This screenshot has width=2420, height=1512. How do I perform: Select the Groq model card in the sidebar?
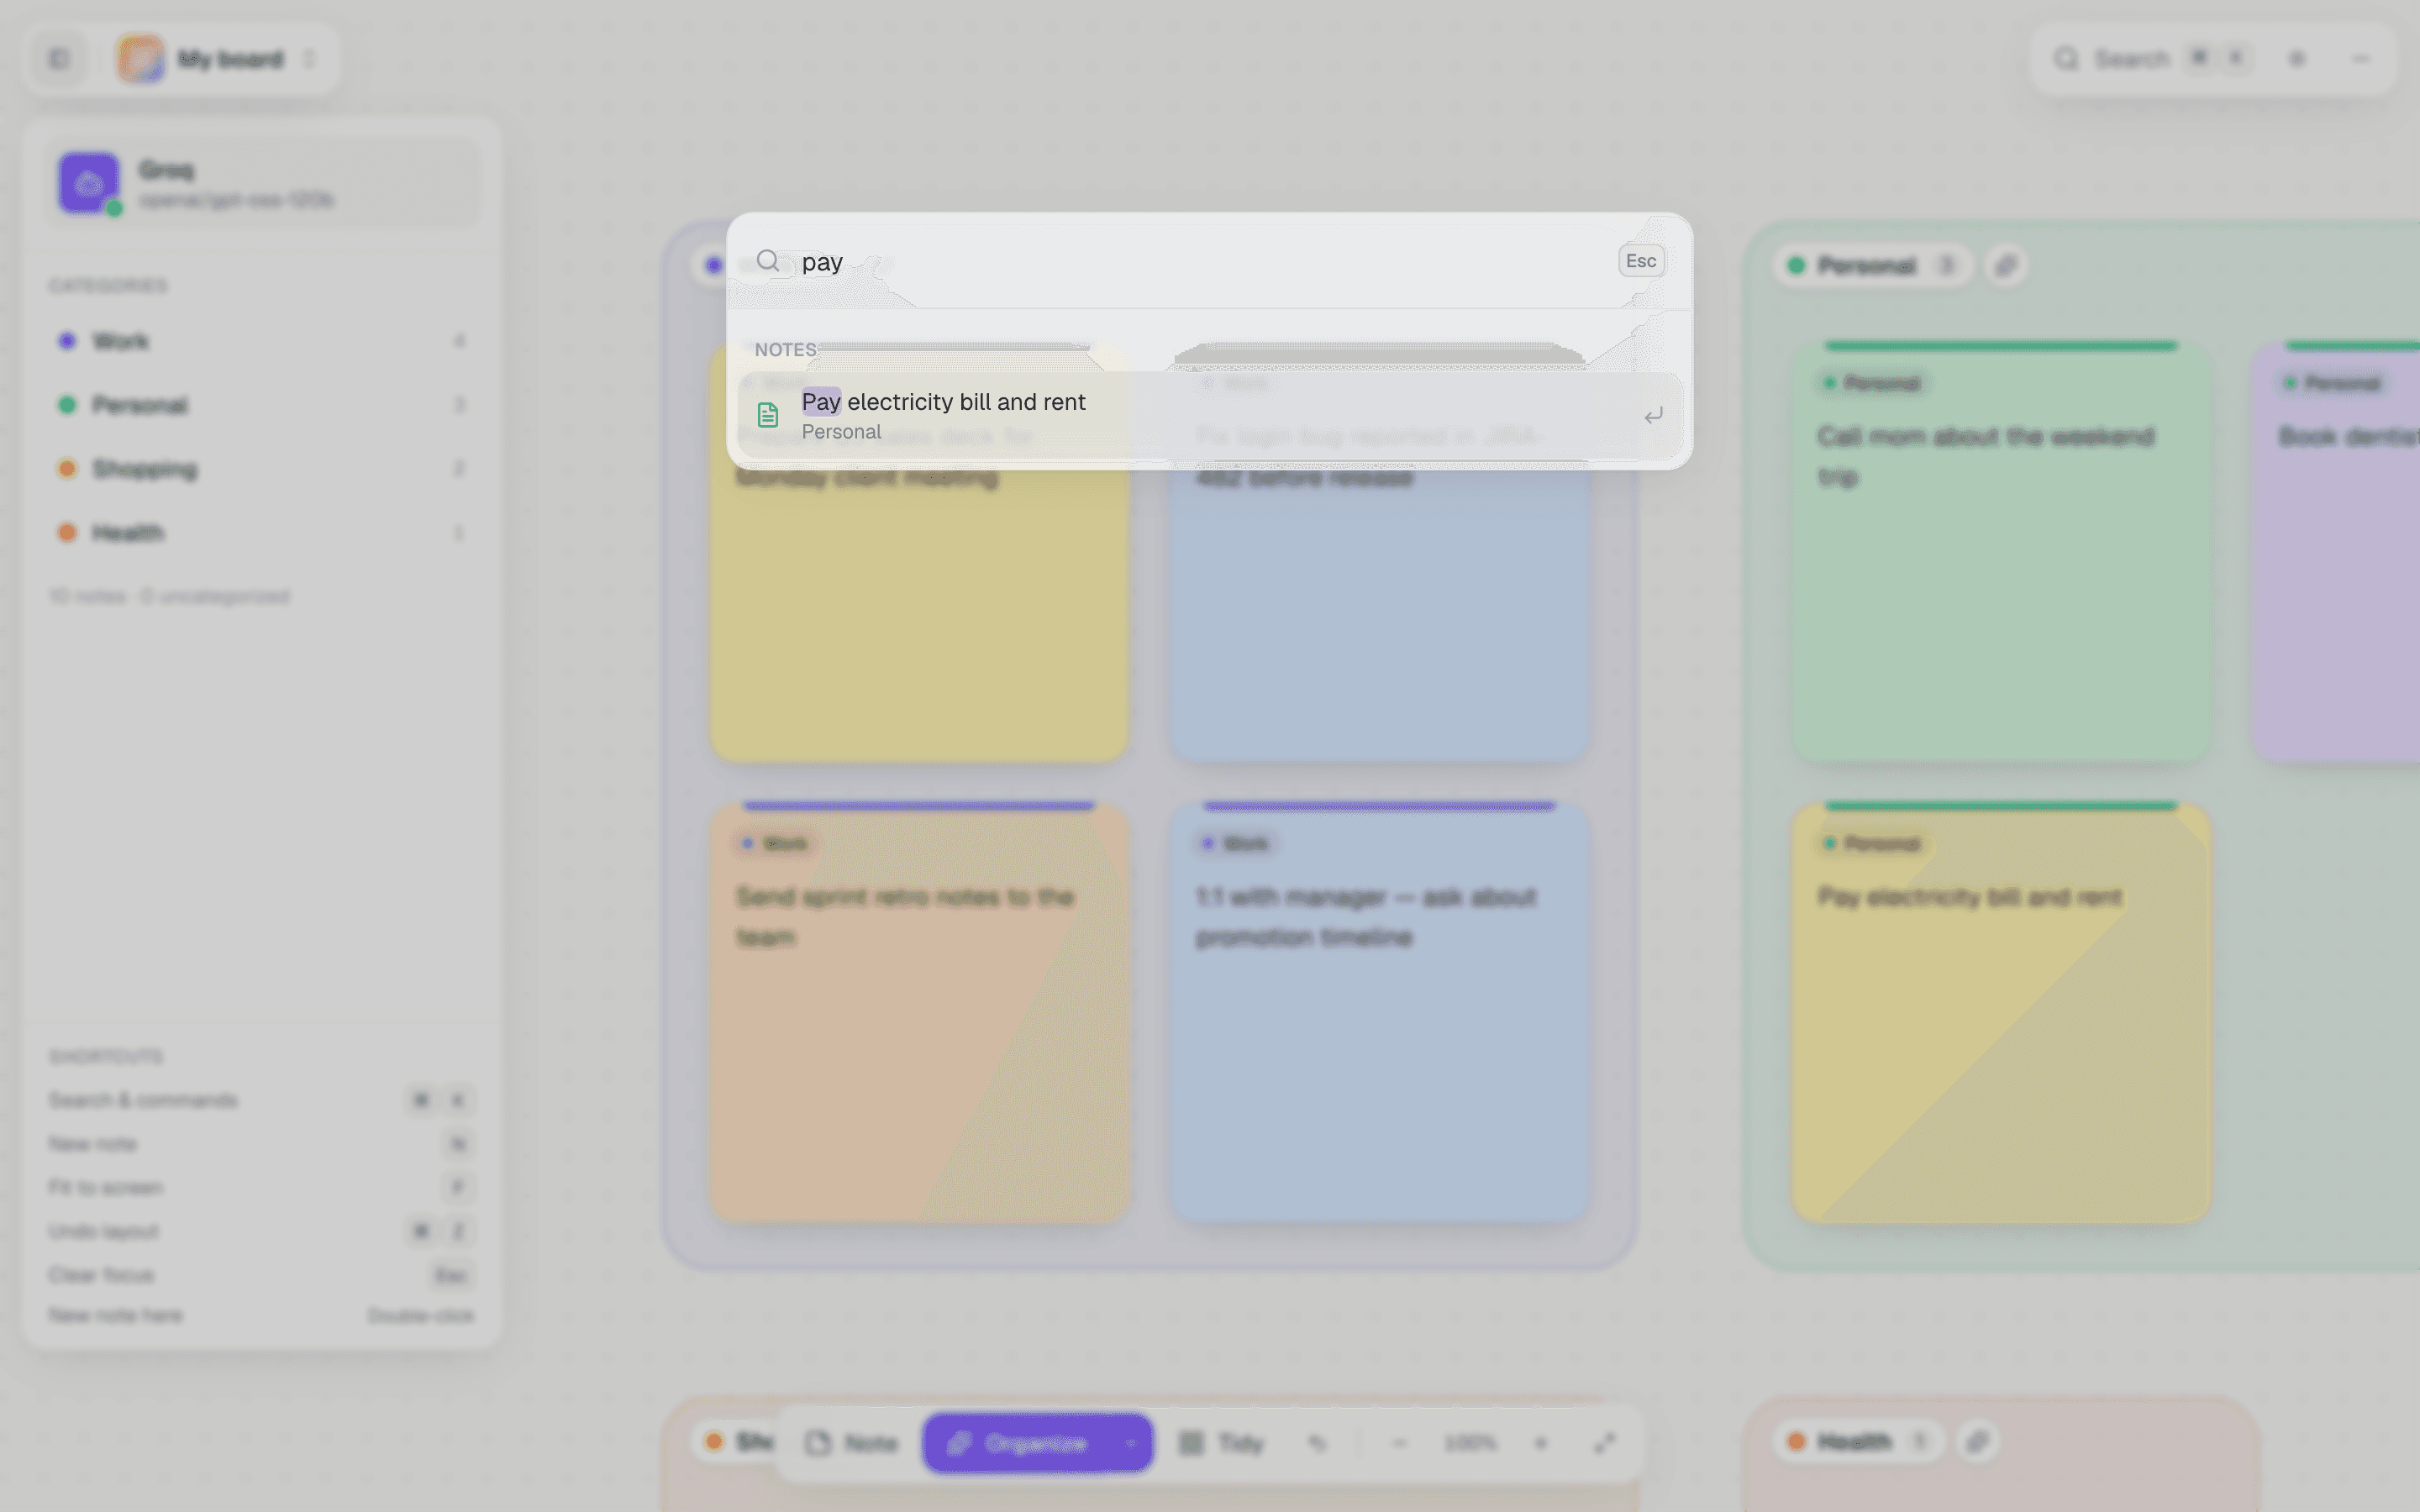pos(263,183)
